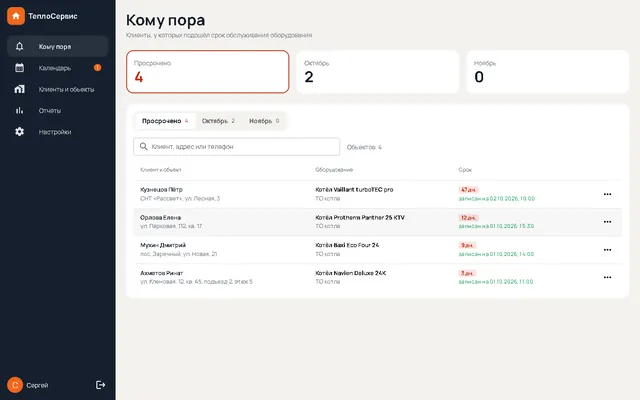Click the user name Сергей
The height and width of the screenshot is (400, 640).
[x=37, y=385]
